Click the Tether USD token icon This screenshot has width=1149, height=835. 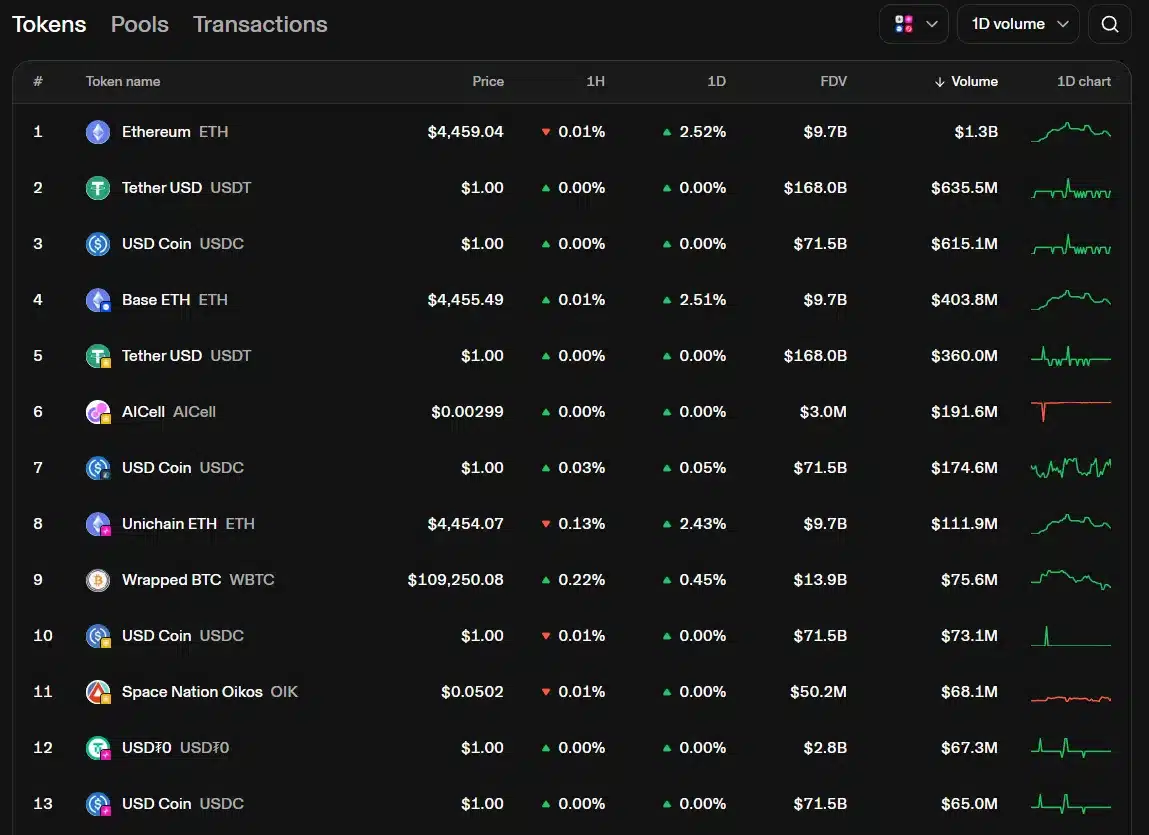(x=97, y=187)
